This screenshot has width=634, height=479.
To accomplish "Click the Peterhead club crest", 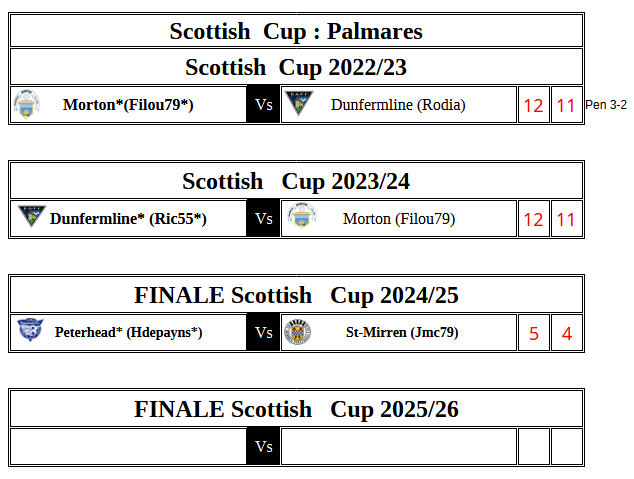I will (x=30, y=332).
